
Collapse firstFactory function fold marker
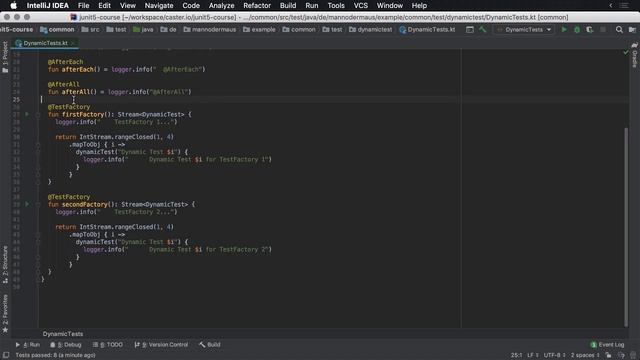(x=38, y=115)
